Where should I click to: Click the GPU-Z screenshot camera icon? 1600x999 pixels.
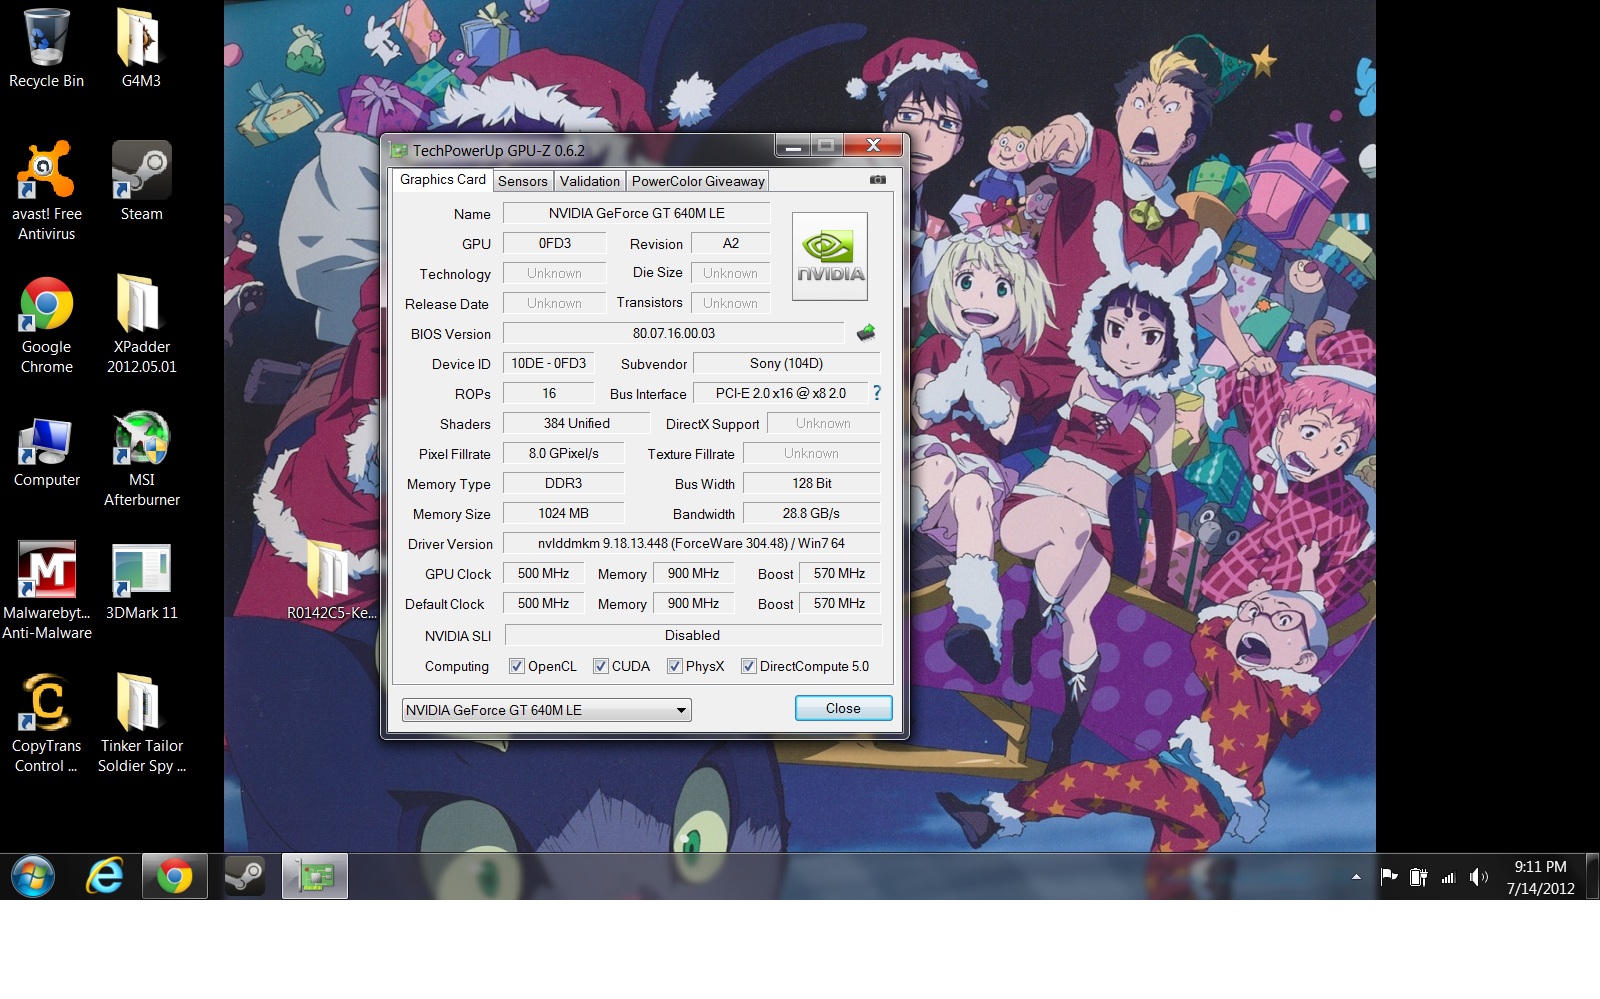(878, 180)
